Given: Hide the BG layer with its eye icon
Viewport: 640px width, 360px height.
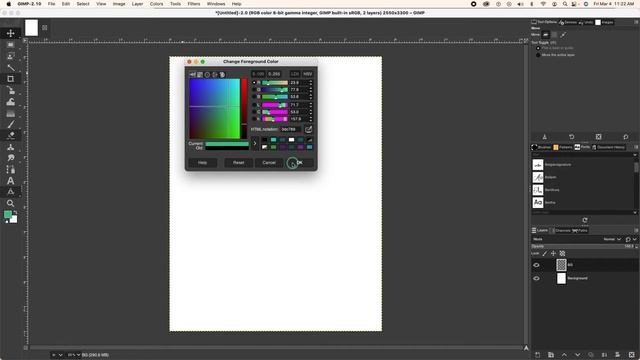Looking at the screenshot, I should [536, 265].
